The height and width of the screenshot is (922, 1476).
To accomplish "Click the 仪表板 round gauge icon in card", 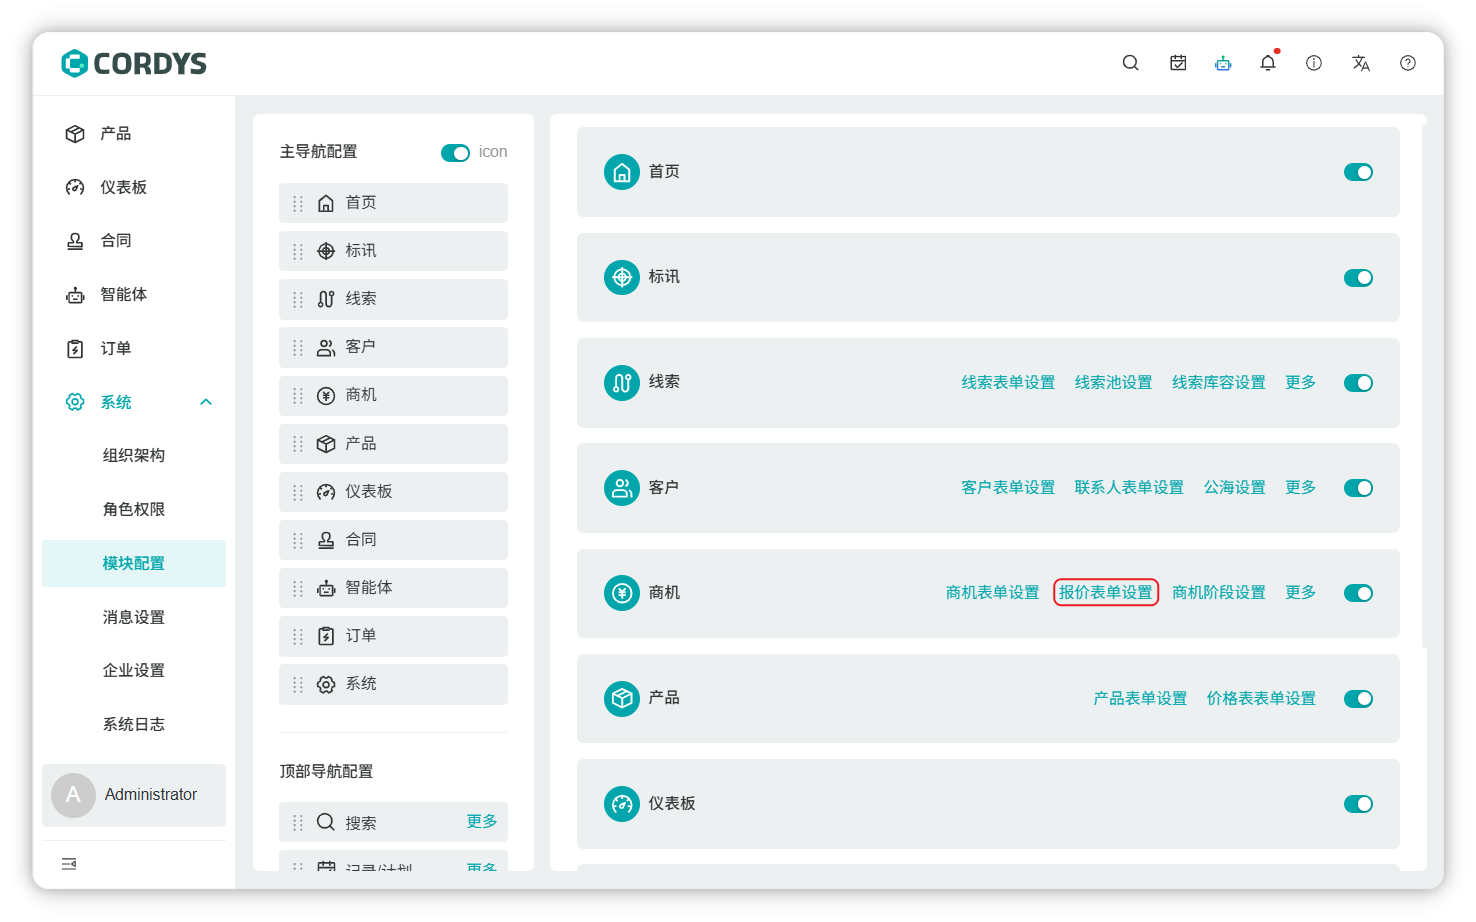I will tap(622, 804).
